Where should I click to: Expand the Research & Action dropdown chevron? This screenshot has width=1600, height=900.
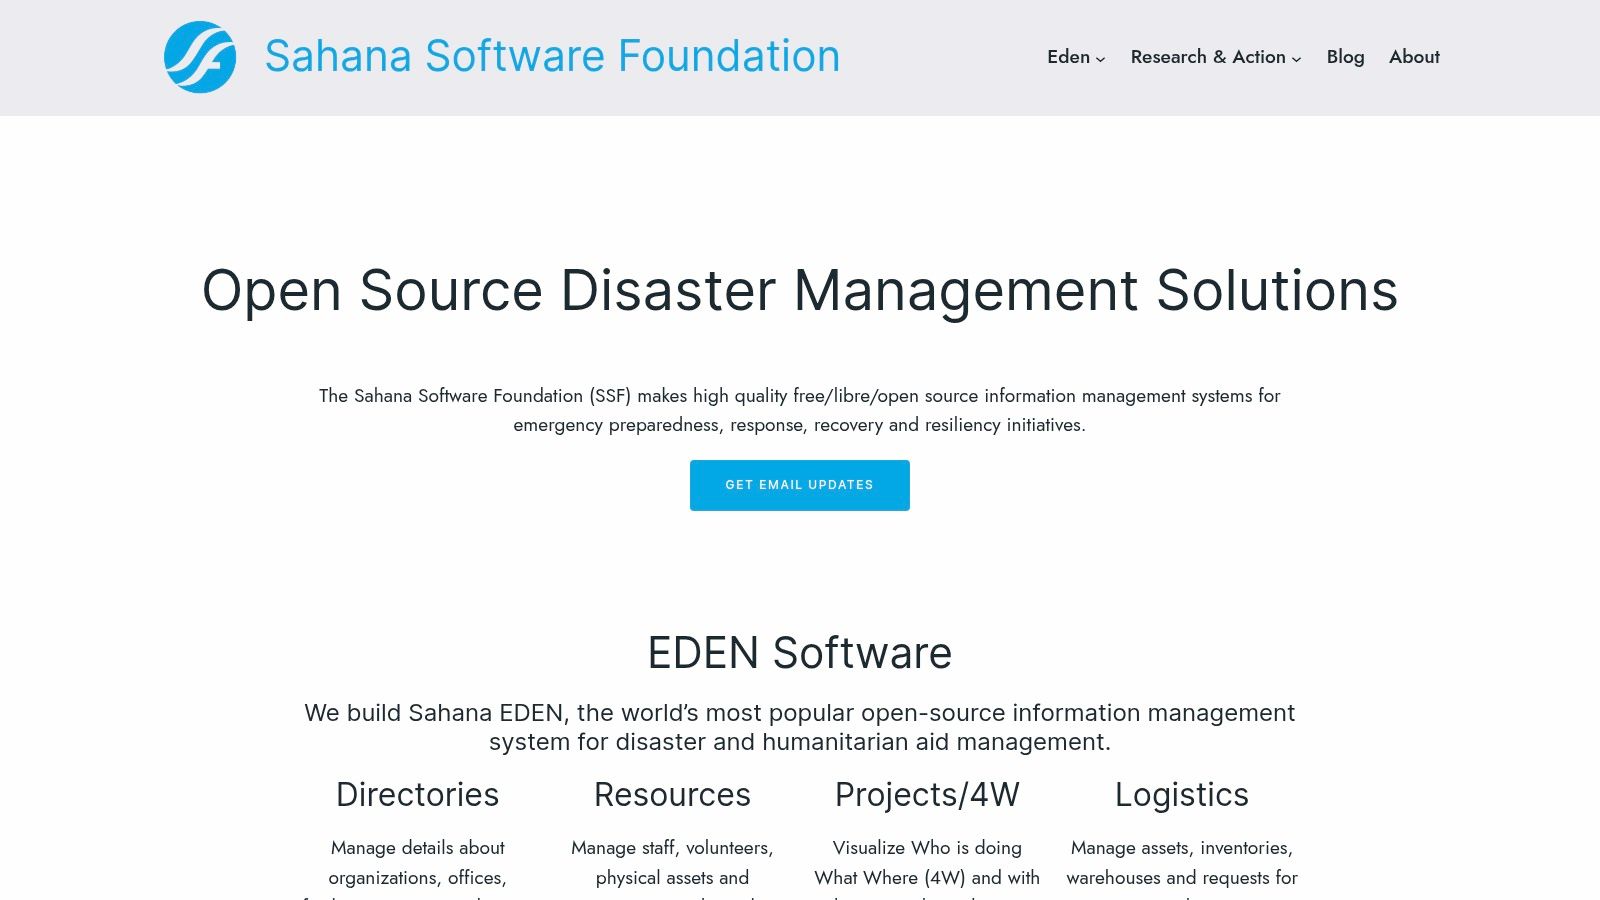(x=1296, y=59)
